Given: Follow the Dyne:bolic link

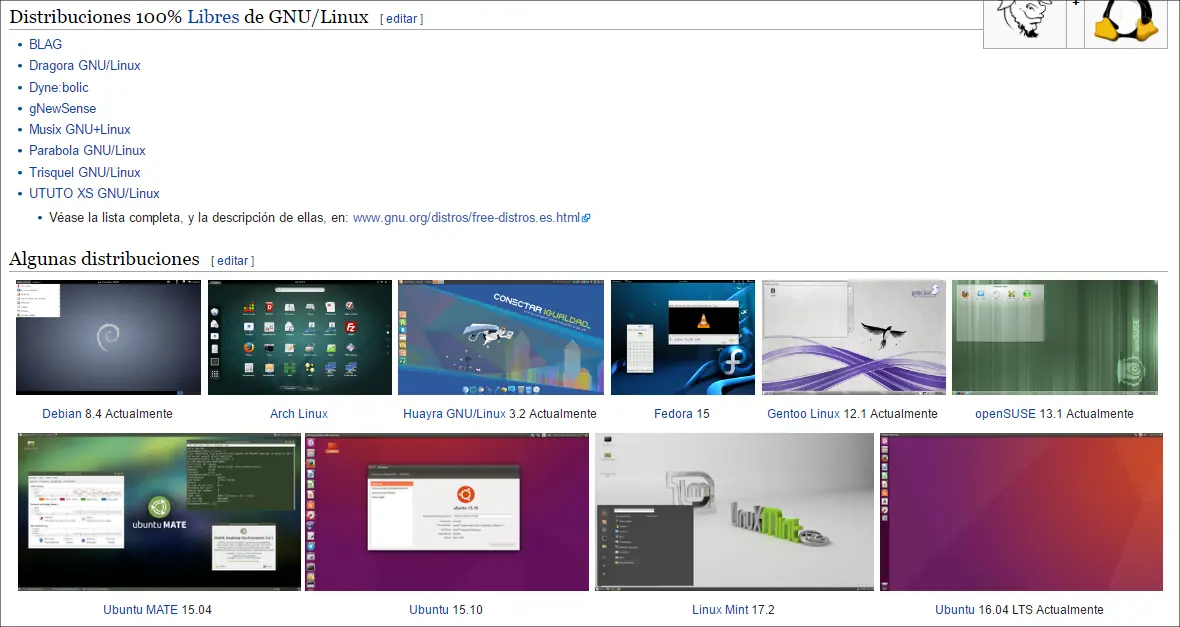Looking at the screenshot, I should coord(59,87).
